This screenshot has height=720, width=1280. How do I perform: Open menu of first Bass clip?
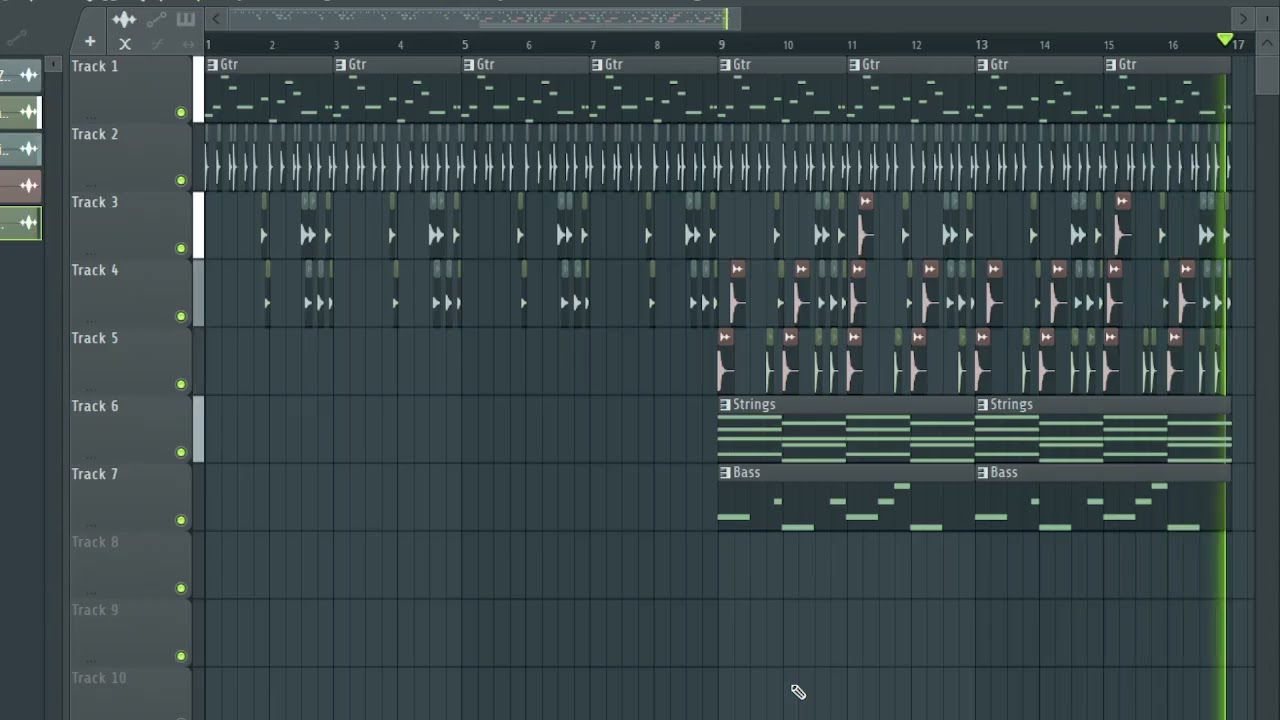point(725,472)
